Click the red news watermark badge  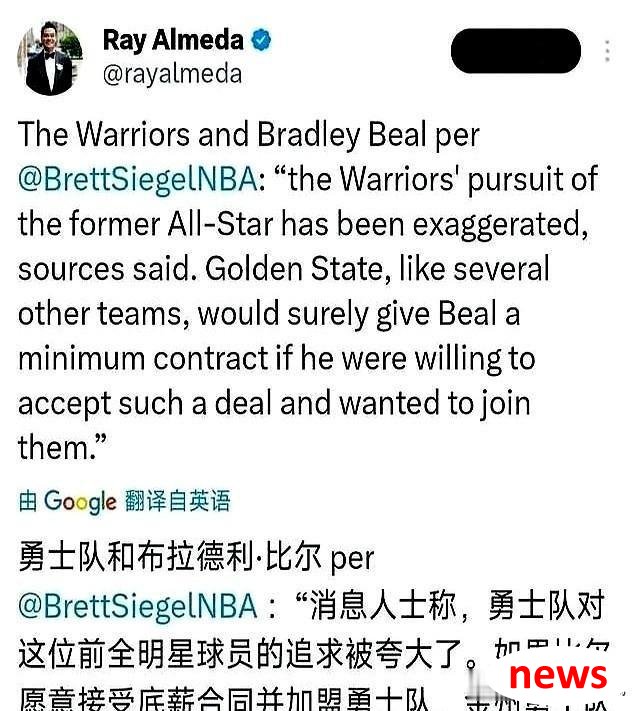tap(557, 675)
